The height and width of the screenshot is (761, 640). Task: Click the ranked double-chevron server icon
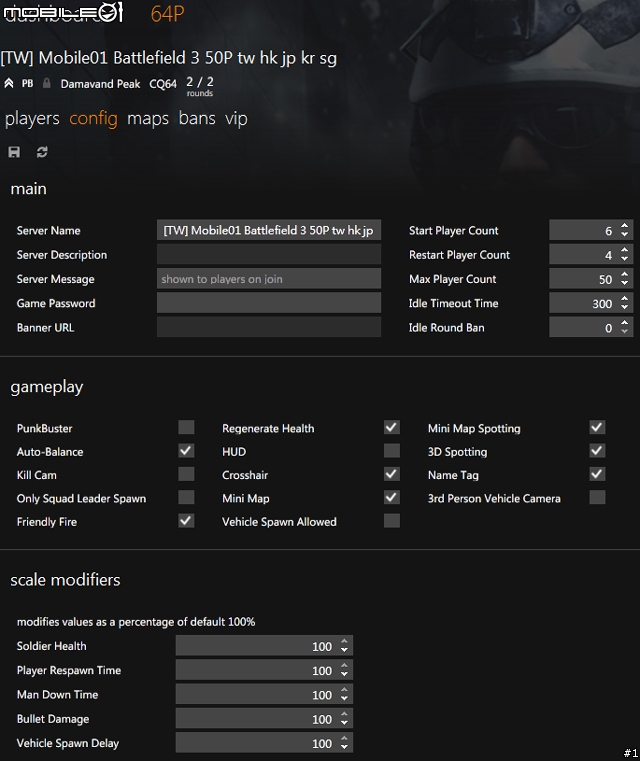(x=9, y=83)
